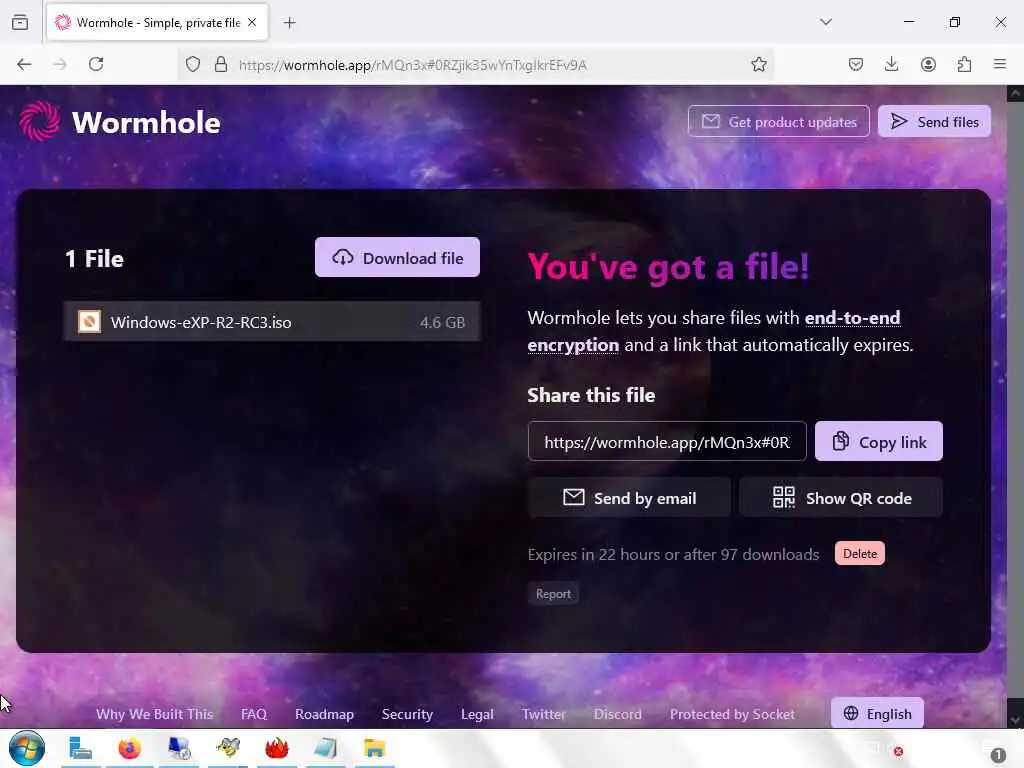The image size is (1024, 768).
Task: Click the Wormhole swirl logo
Action: click(x=40, y=121)
